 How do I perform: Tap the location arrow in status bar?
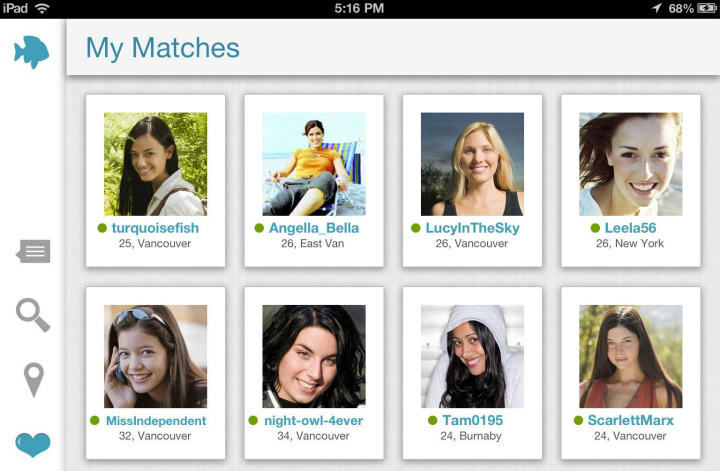click(x=656, y=8)
